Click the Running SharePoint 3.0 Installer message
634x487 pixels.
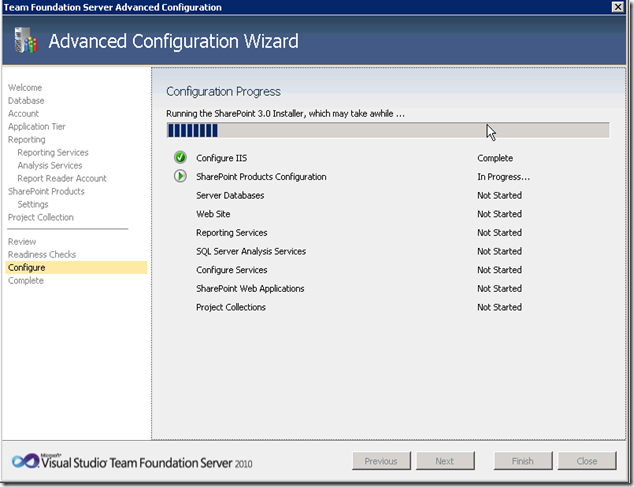(285, 114)
